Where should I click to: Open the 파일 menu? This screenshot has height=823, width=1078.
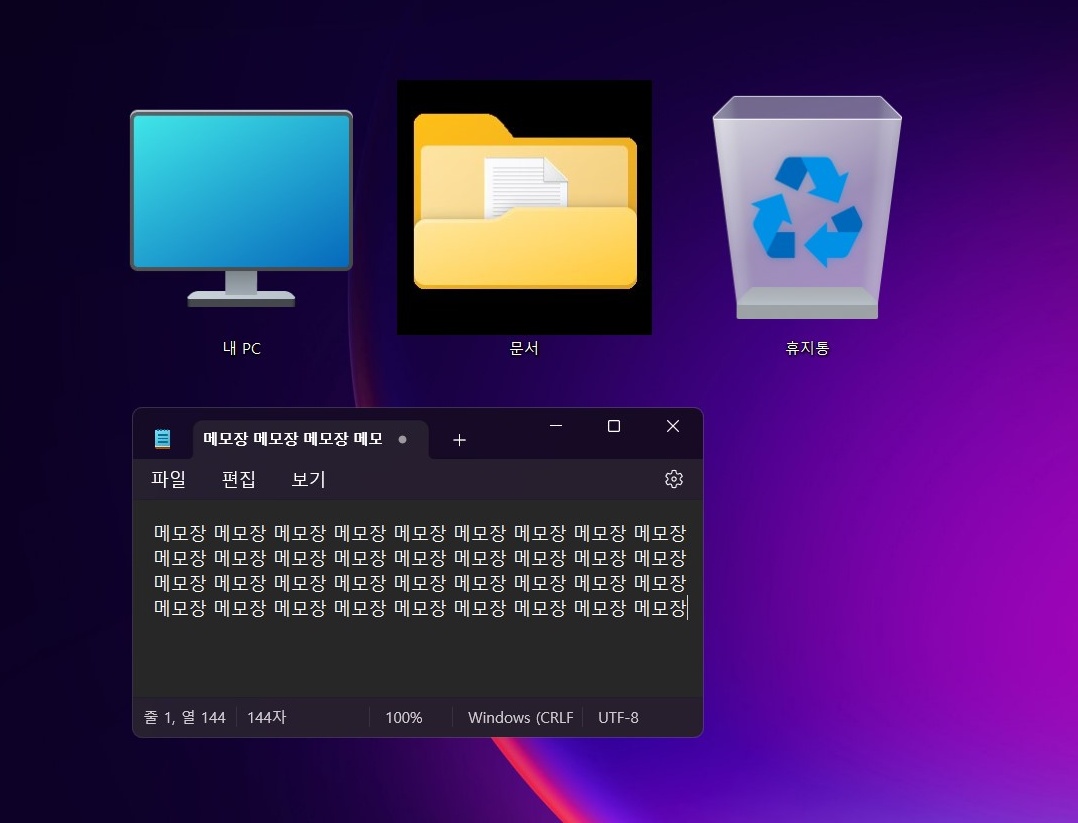168,479
